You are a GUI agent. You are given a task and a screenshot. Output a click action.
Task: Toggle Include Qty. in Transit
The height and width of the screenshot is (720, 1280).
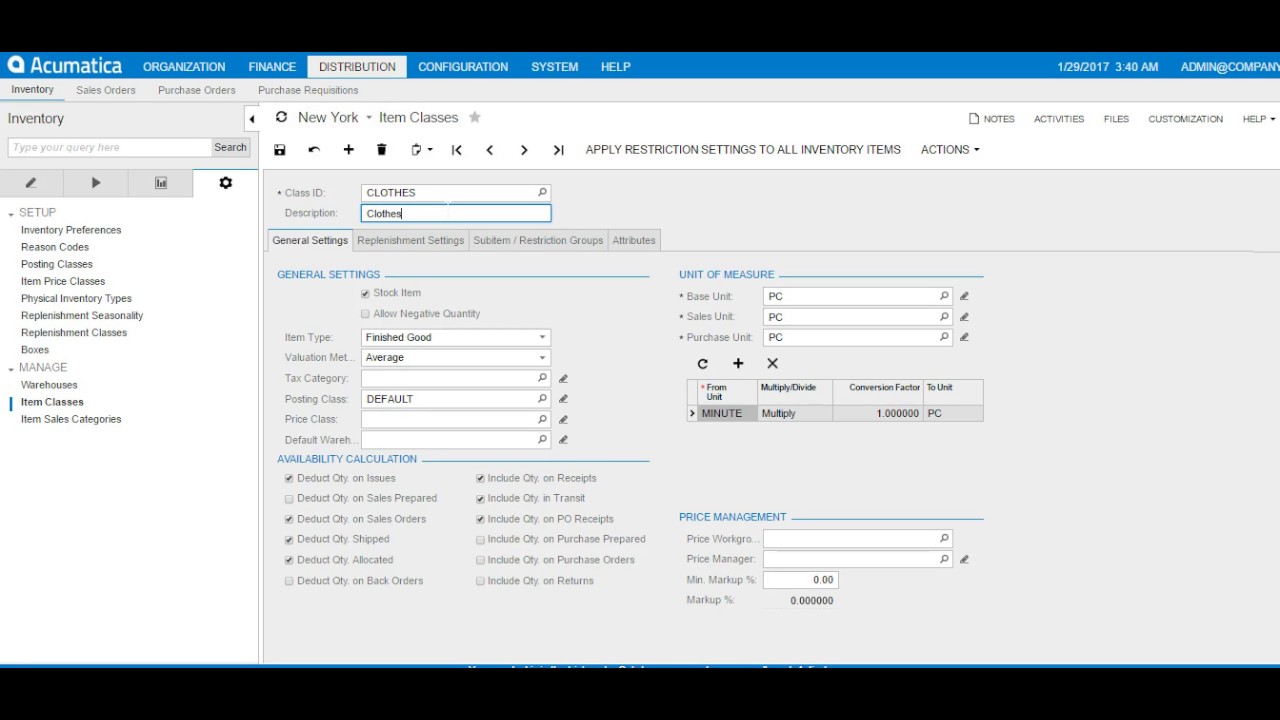[x=480, y=499]
